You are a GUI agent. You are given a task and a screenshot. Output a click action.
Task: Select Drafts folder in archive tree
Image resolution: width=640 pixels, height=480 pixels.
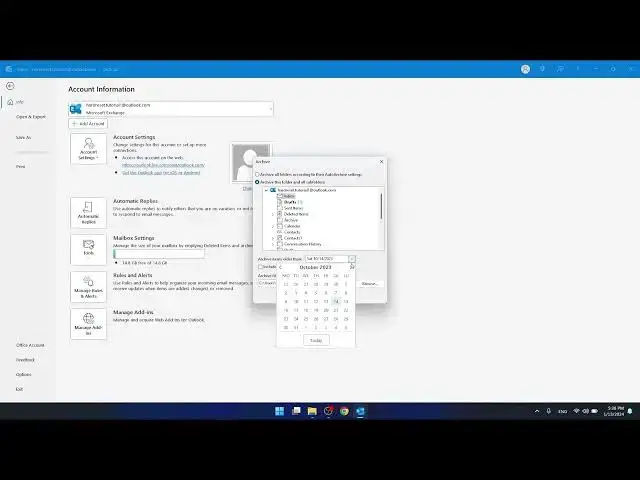tap(290, 202)
